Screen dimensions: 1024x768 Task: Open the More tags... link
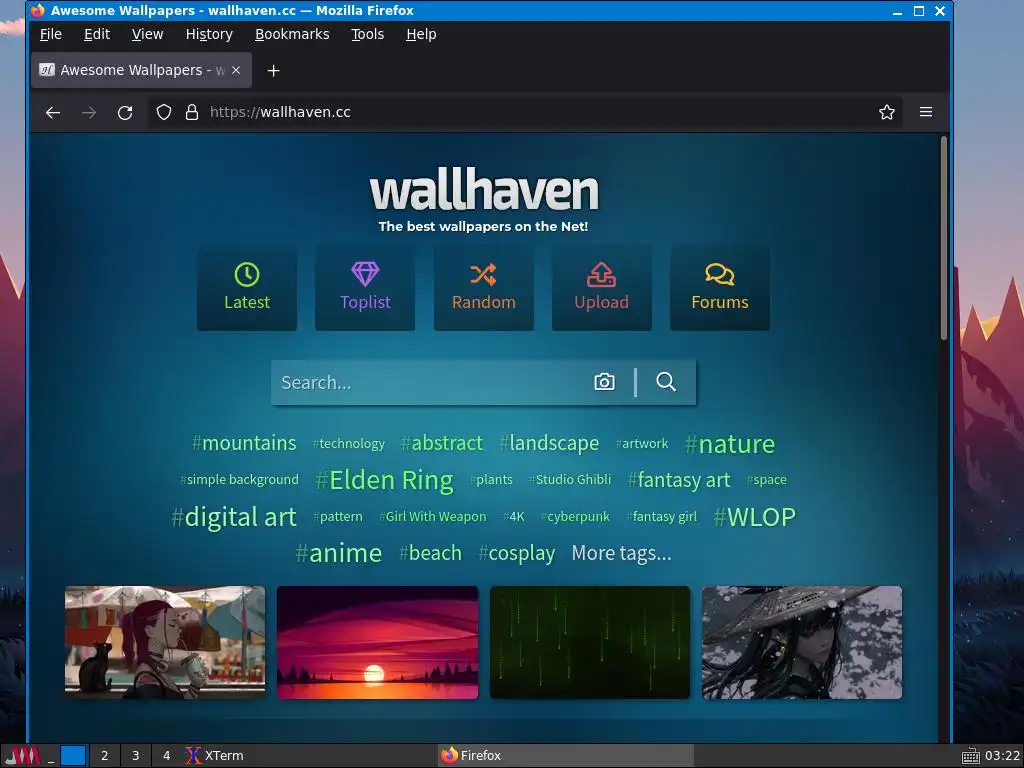click(621, 553)
